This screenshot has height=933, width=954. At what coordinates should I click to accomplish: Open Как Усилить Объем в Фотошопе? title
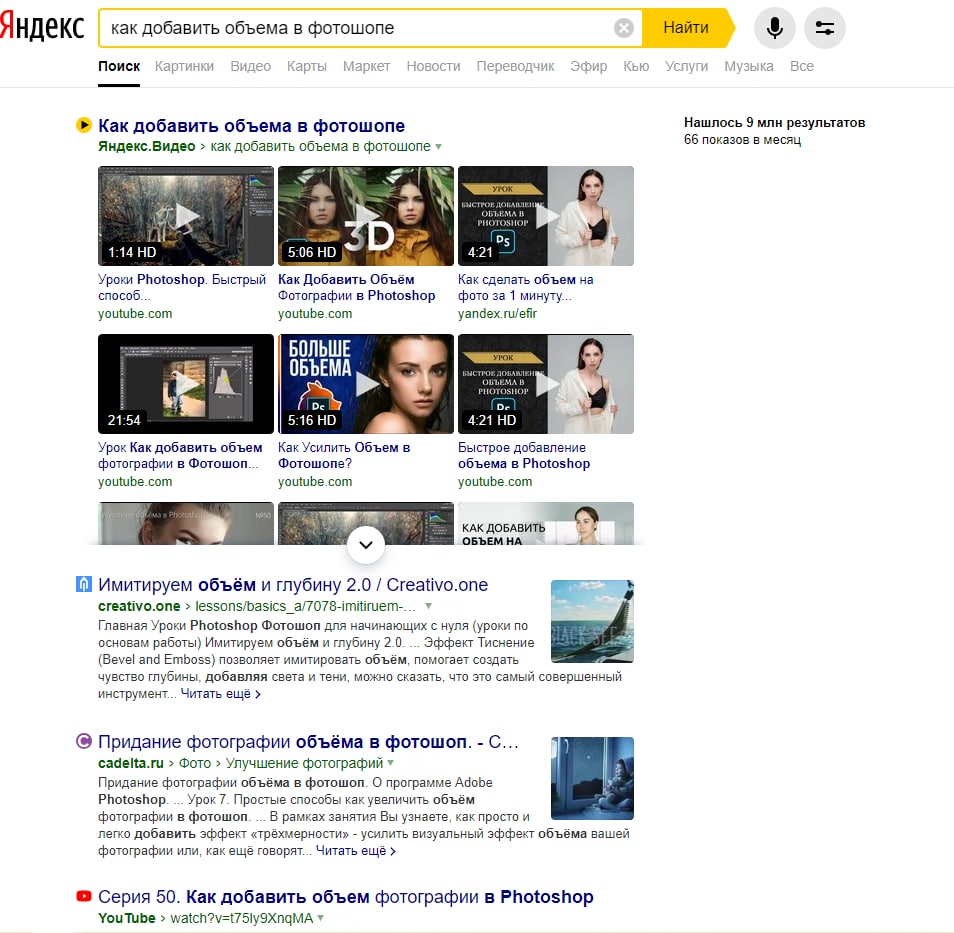(x=344, y=455)
